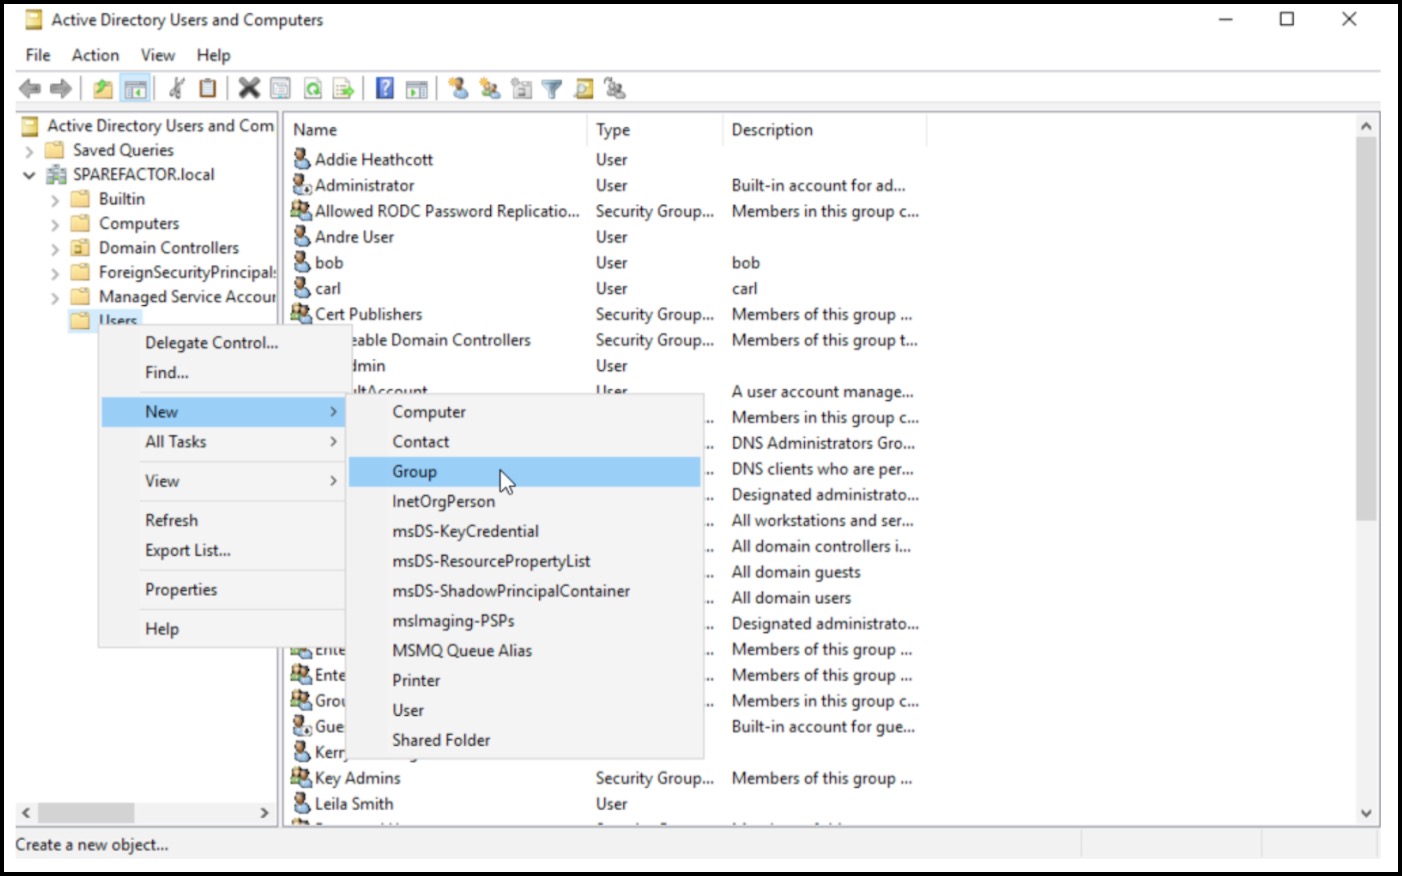This screenshot has width=1402, height=876.
Task: Sort by the Description column header
Action: click(825, 130)
